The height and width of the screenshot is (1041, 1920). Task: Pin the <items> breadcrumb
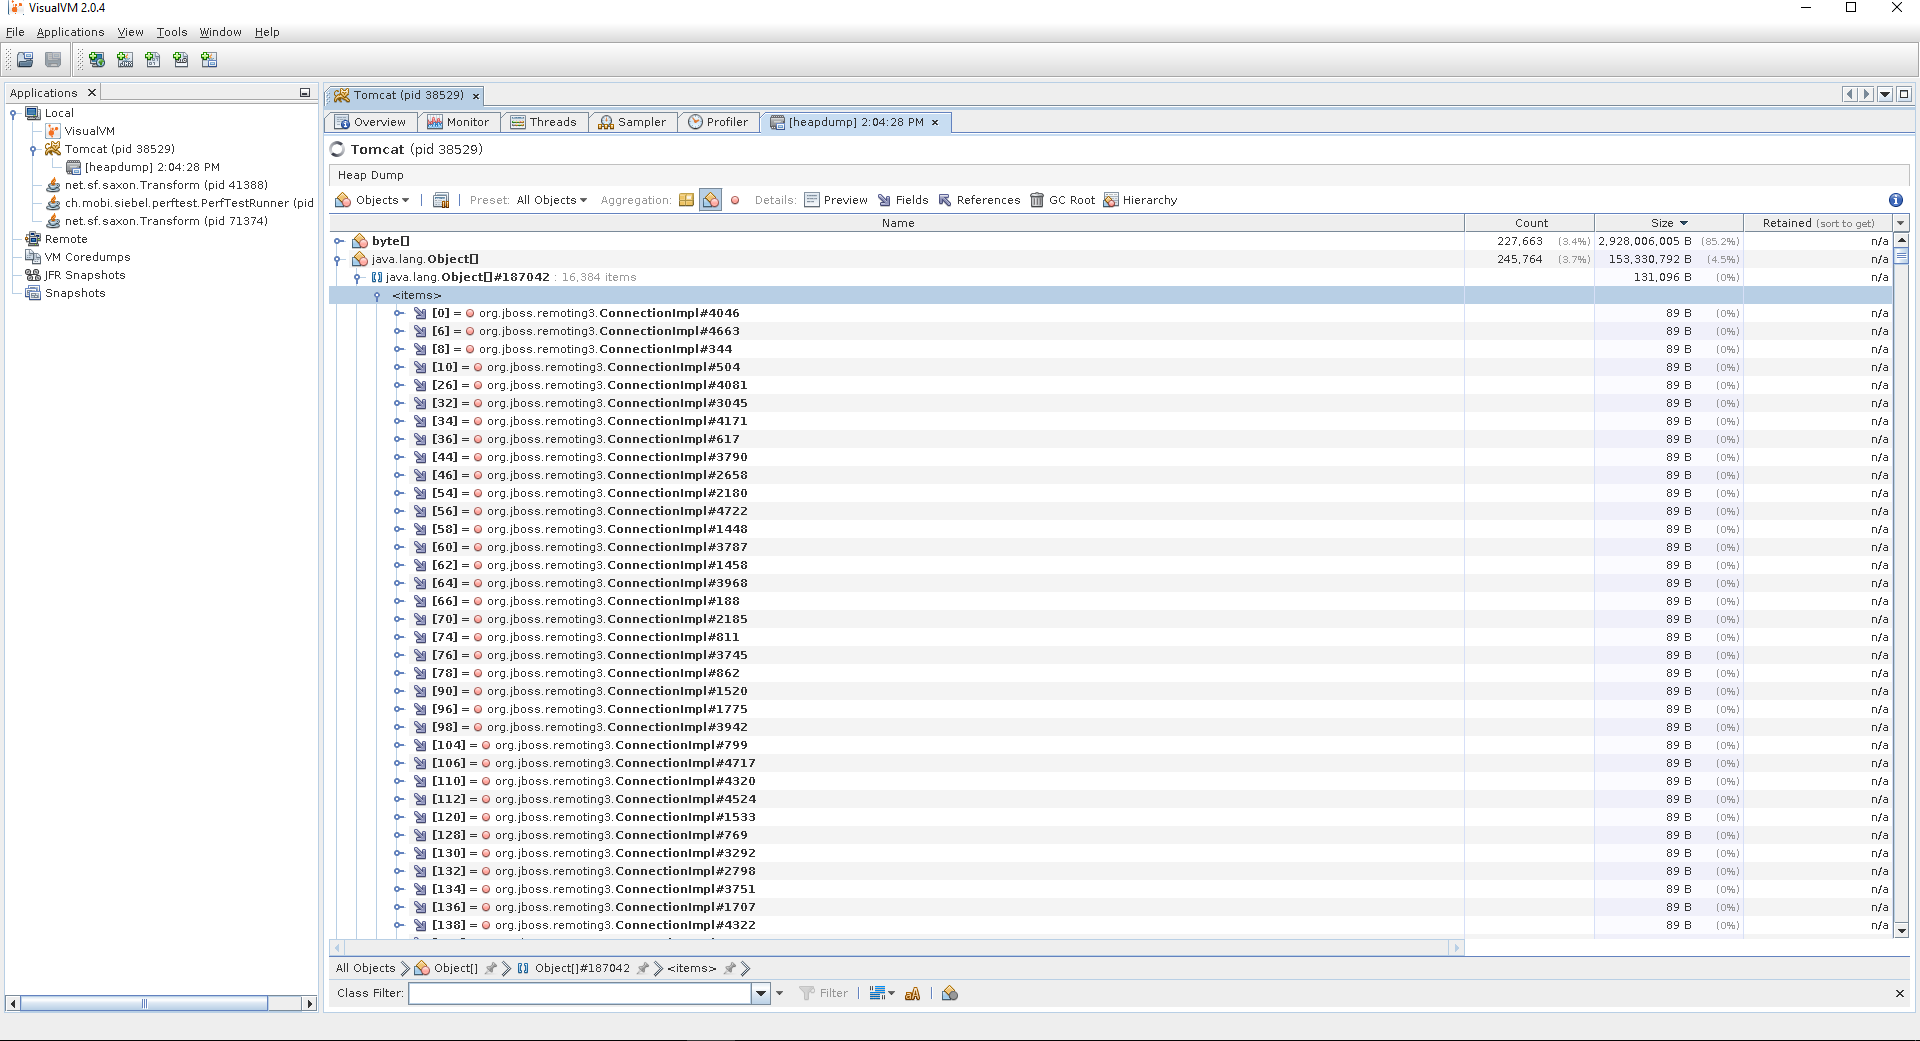tap(730, 968)
